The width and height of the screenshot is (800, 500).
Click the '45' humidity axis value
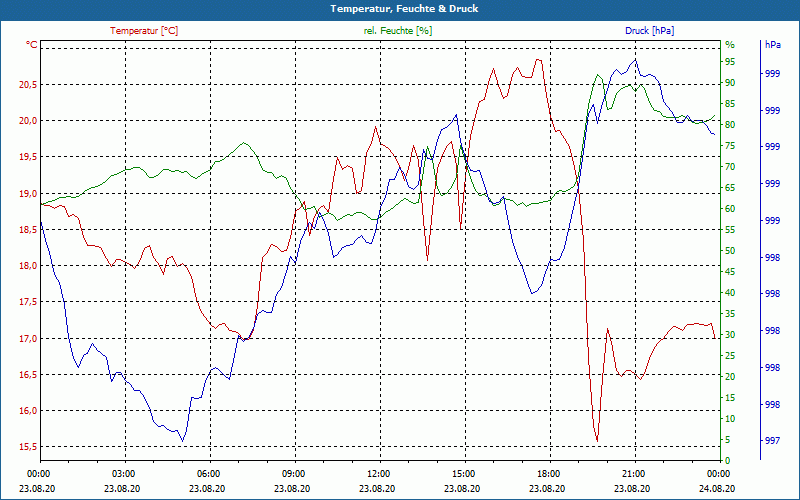(x=730, y=271)
